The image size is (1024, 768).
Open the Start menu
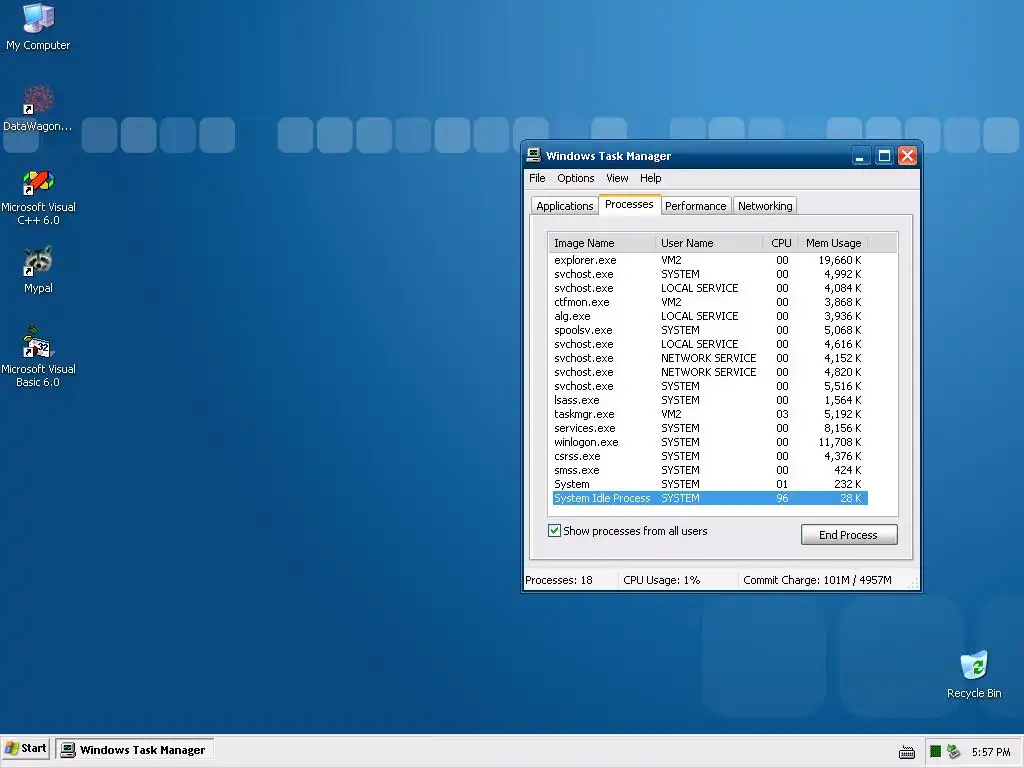click(26, 749)
